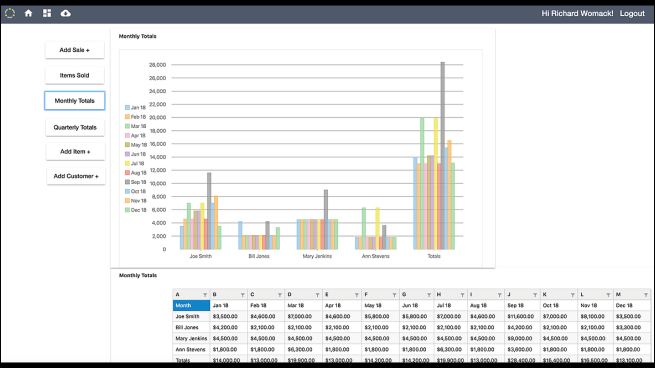Viewport: 655px width, 368px height.
Task: Toggle Nov 18 legend entry
Action: click(135, 201)
